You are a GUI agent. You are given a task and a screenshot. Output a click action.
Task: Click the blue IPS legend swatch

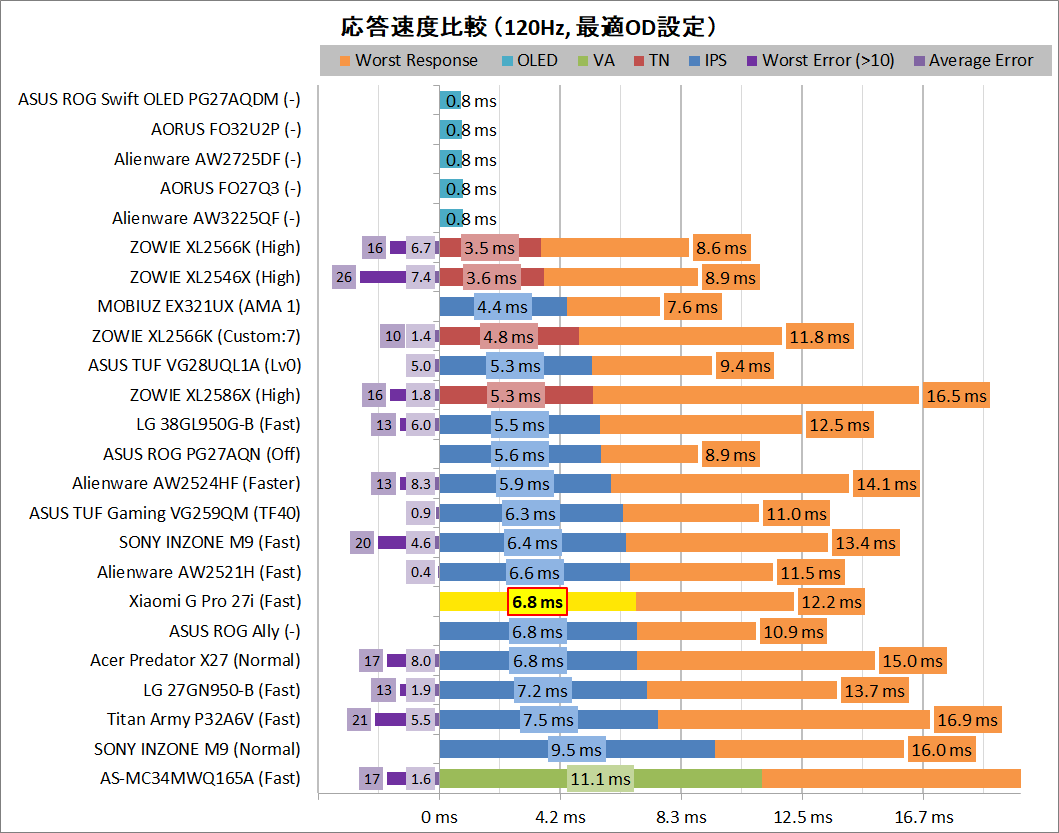coord(694,61)
